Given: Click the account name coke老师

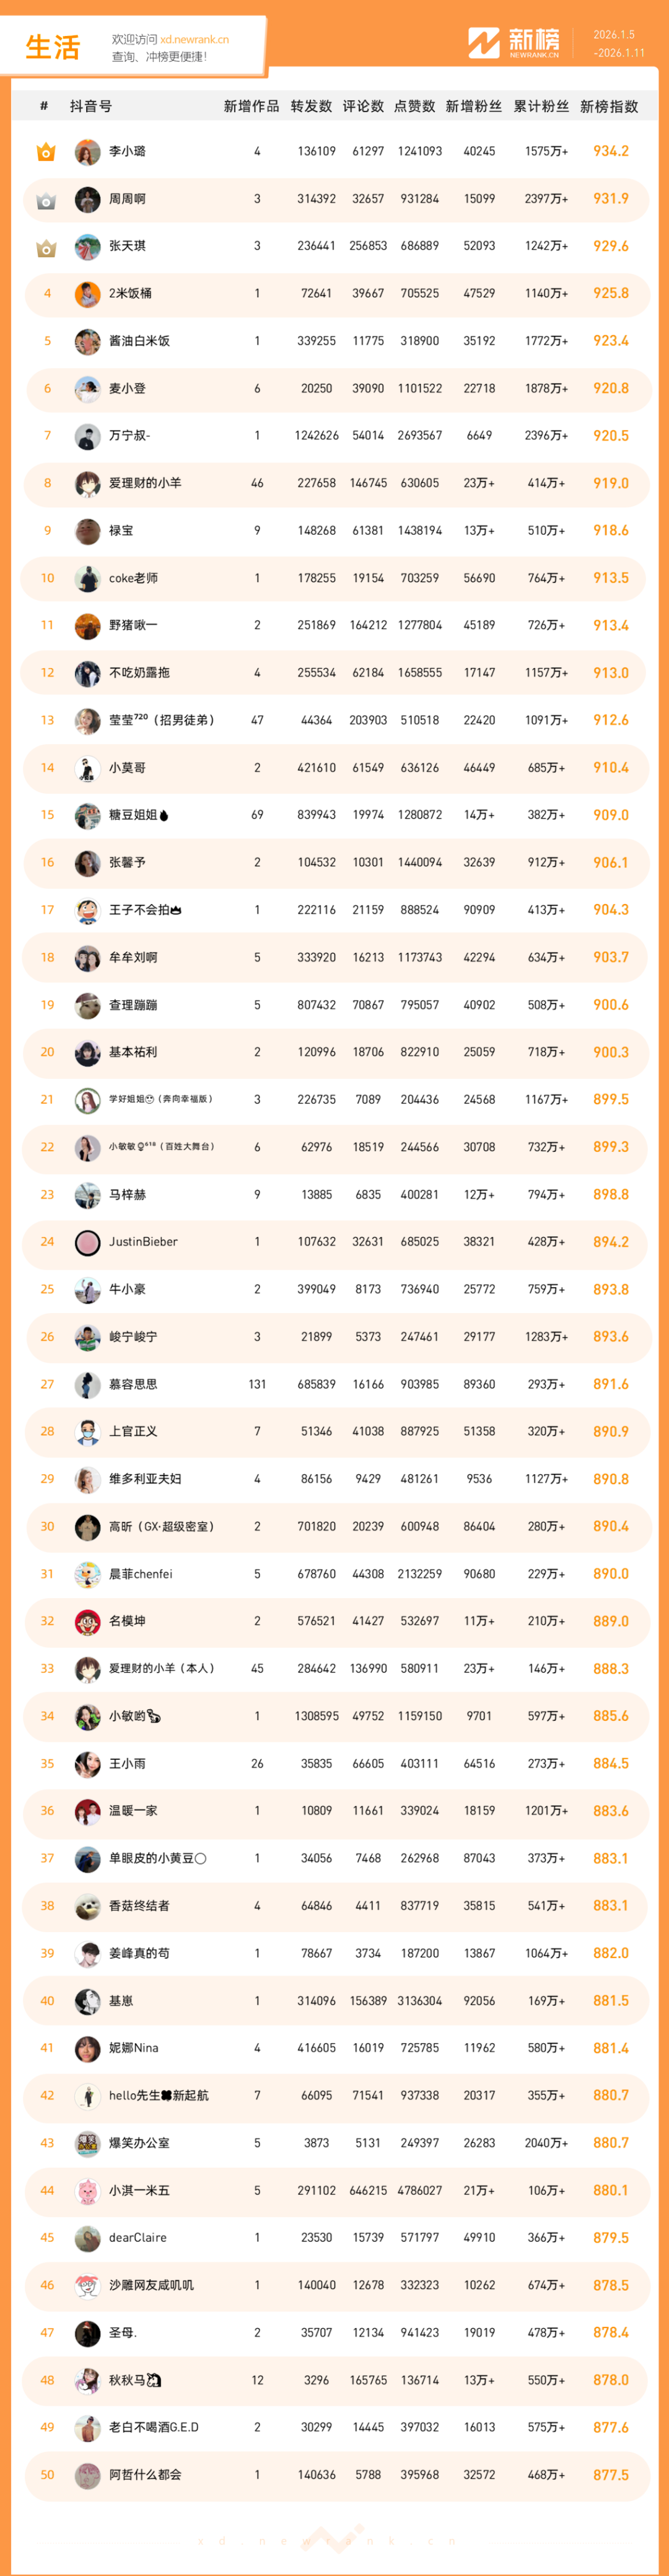Looking at the screenshot, I should pos(133,578).
